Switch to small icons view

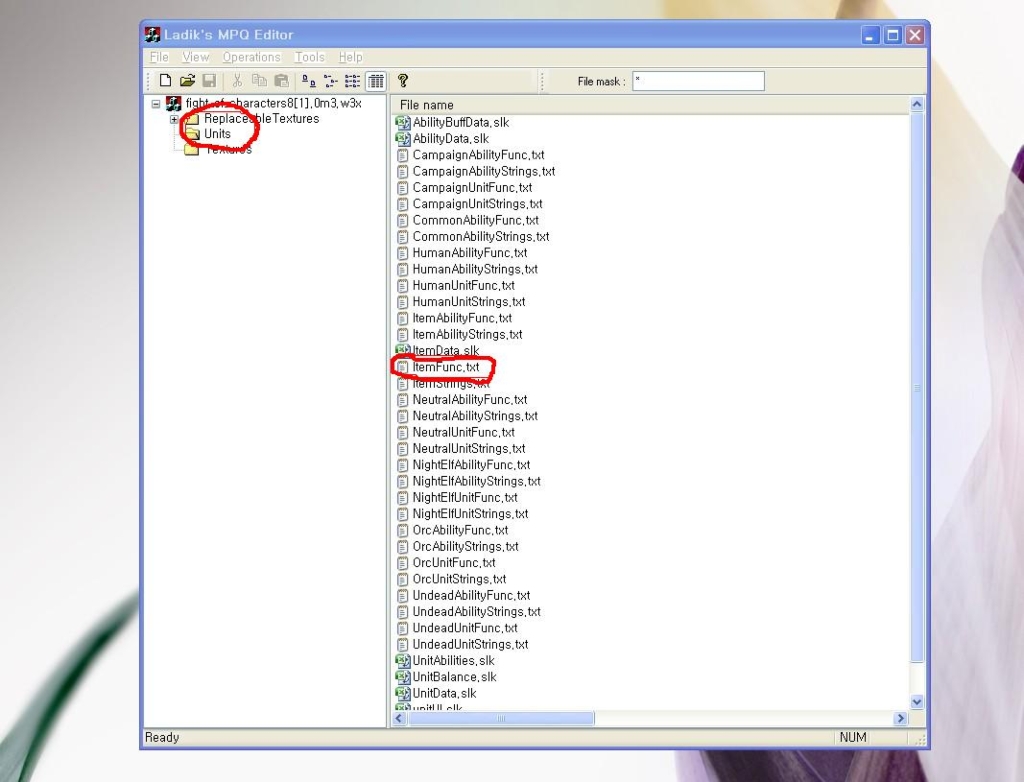tap(330, 81)
